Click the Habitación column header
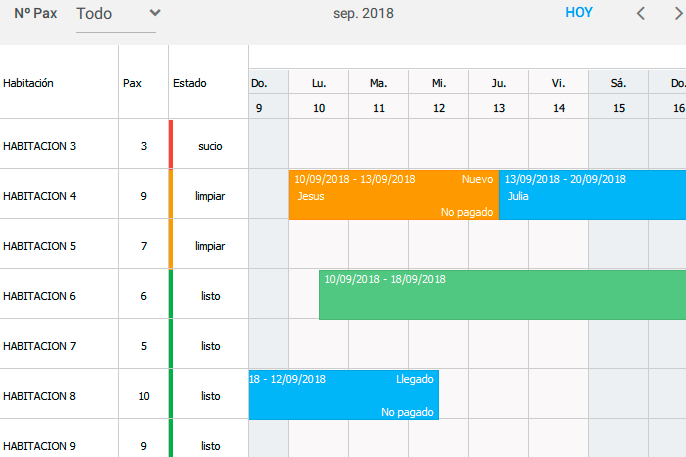The image size is (686, 457). point(29,83)
